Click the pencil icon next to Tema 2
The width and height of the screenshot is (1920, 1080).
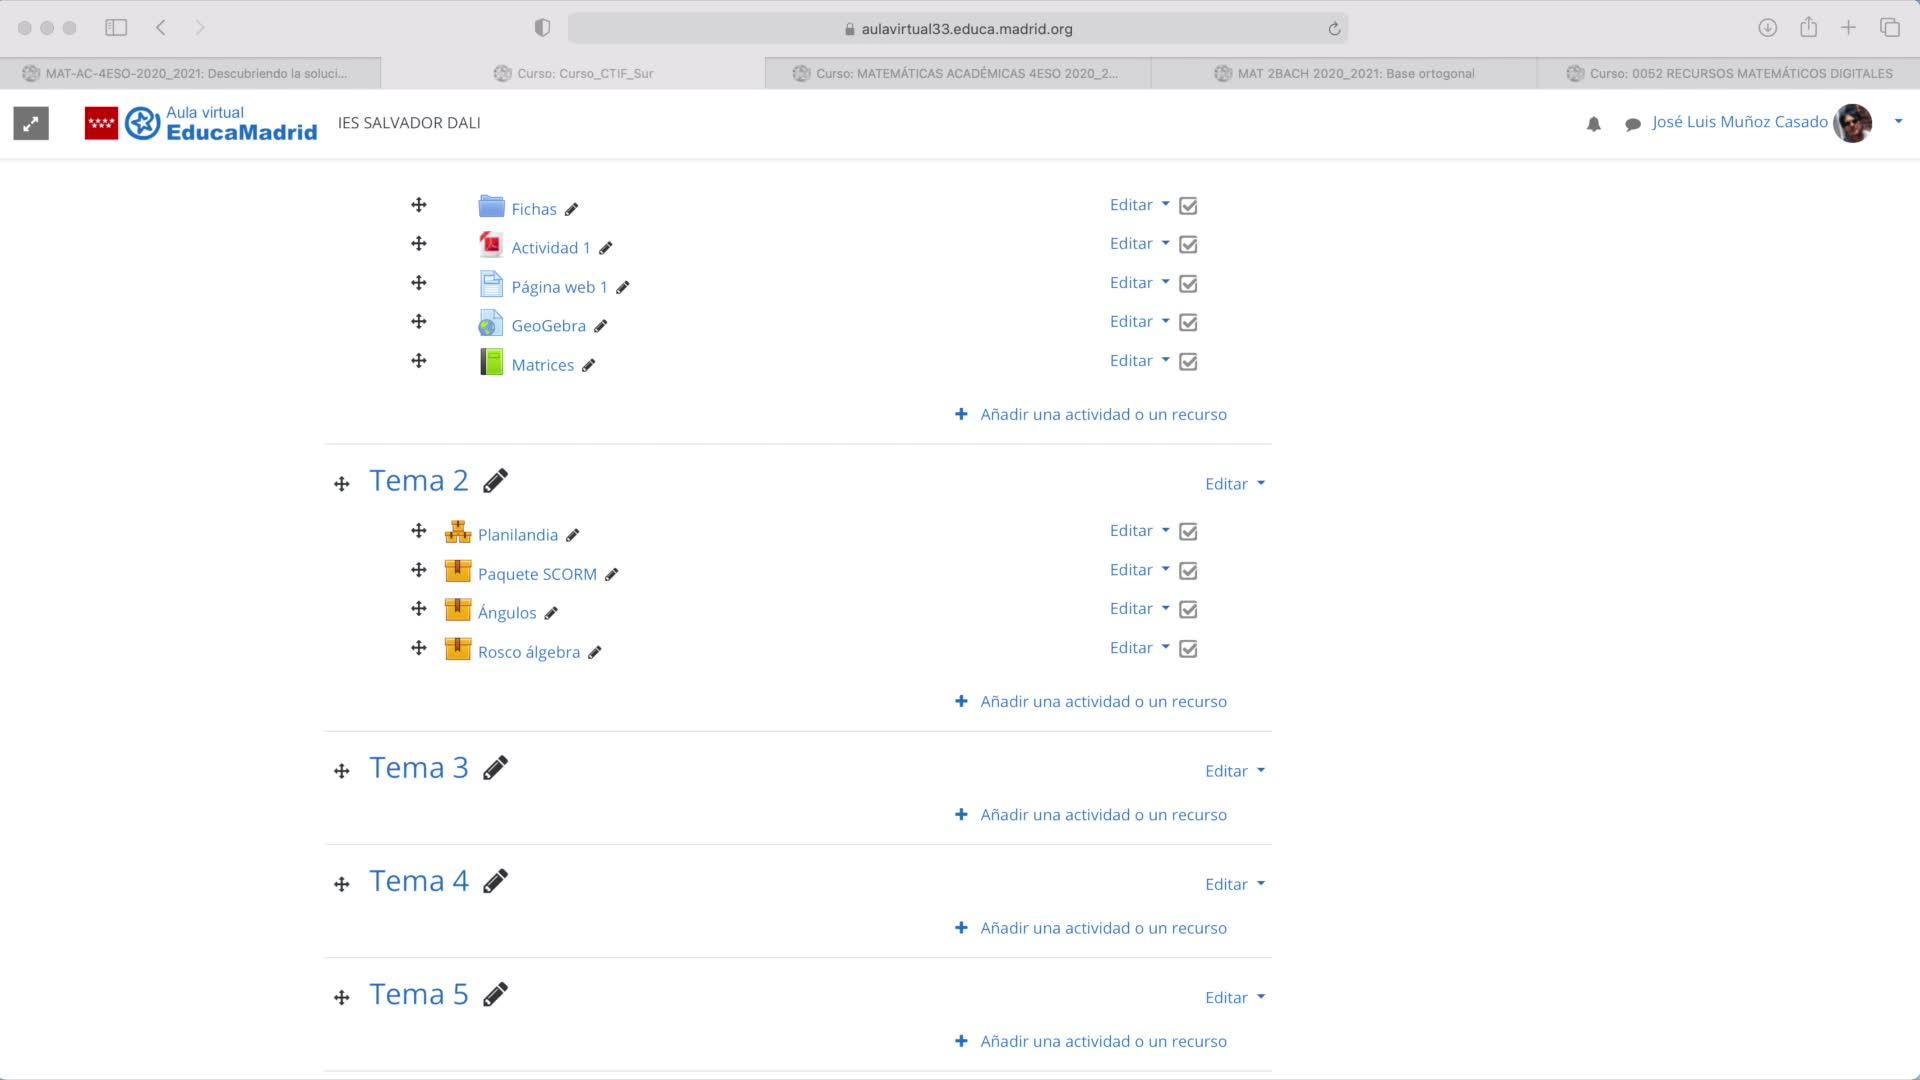pos(495,481)
